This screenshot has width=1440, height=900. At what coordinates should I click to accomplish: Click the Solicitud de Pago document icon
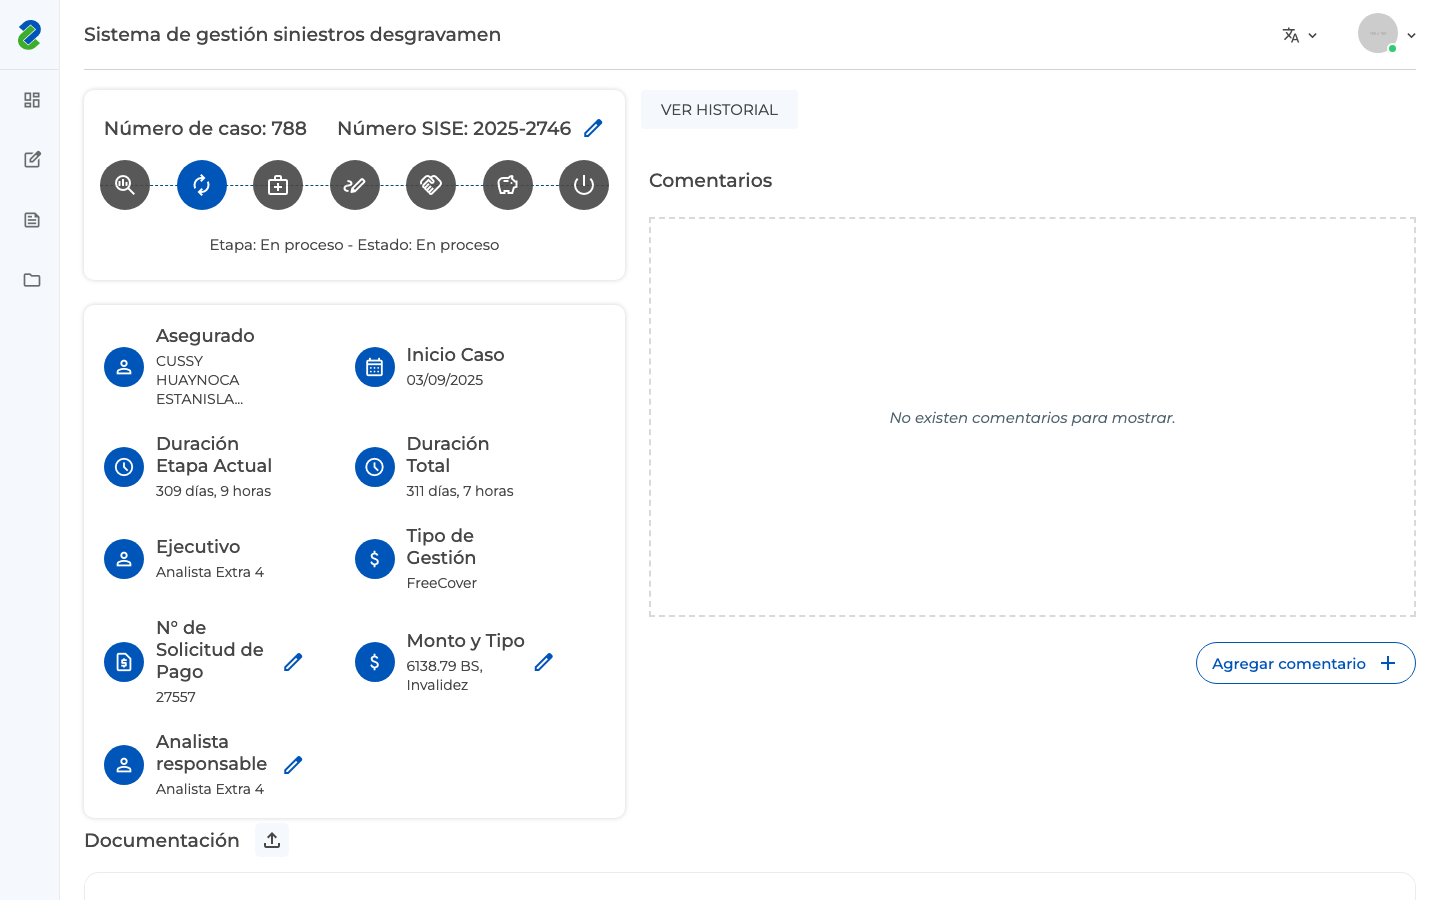click(124, 662)
